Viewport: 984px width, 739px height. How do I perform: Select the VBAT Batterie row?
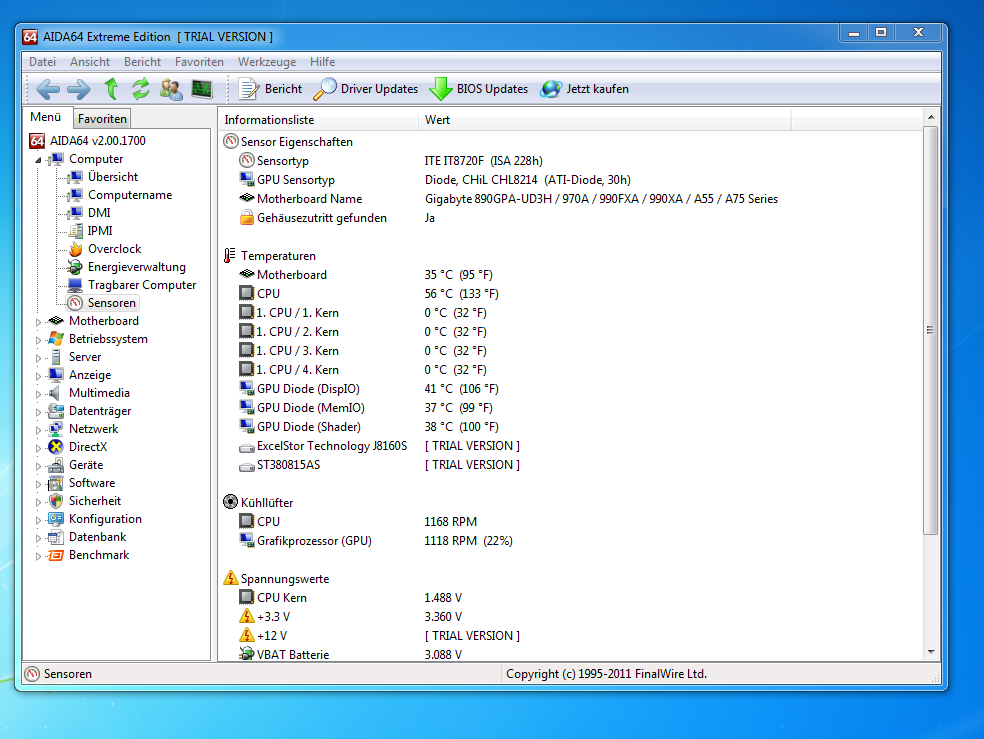tap(571, 654)
